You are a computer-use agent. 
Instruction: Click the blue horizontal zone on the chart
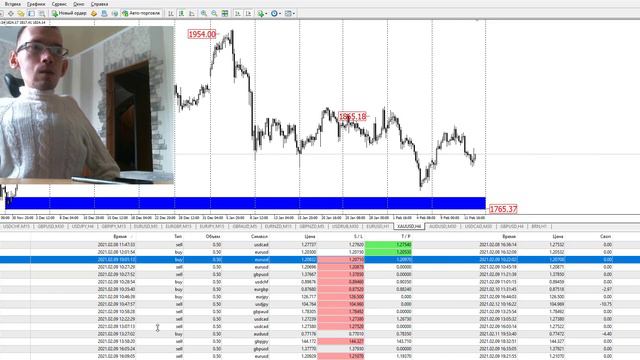tap(245, 203)
